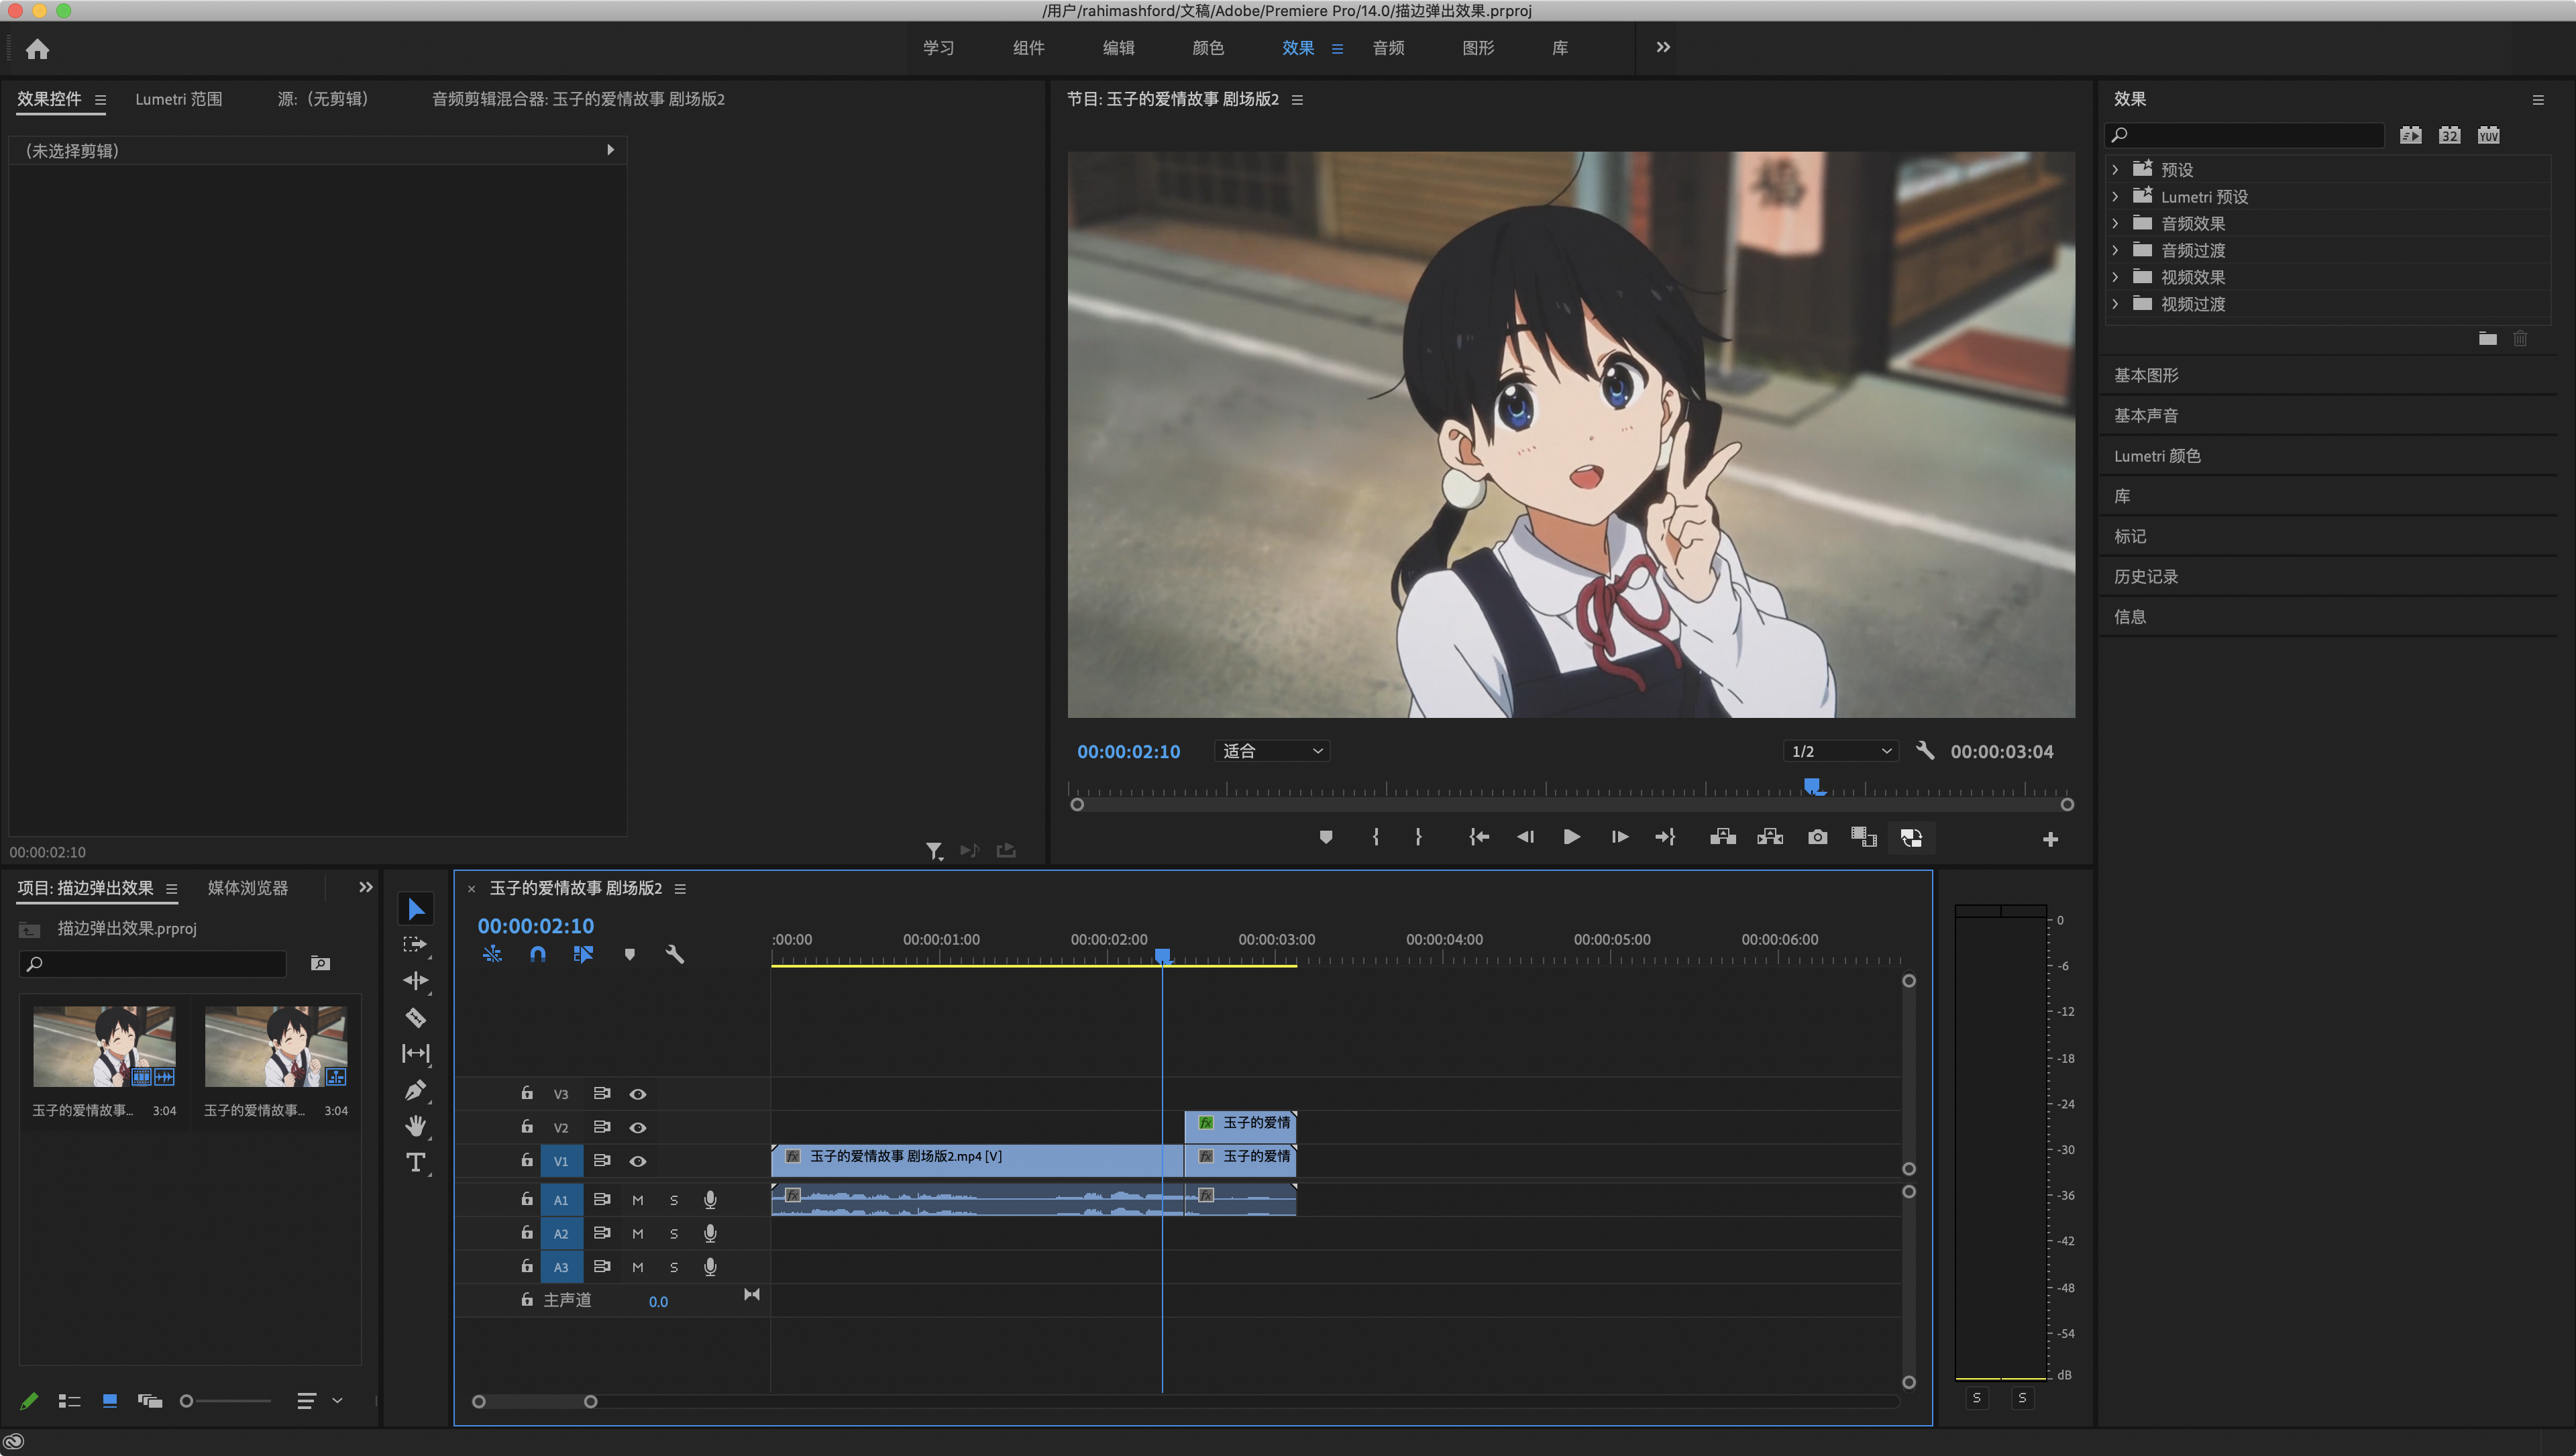Select the Type tool

tap(415, 1162)
